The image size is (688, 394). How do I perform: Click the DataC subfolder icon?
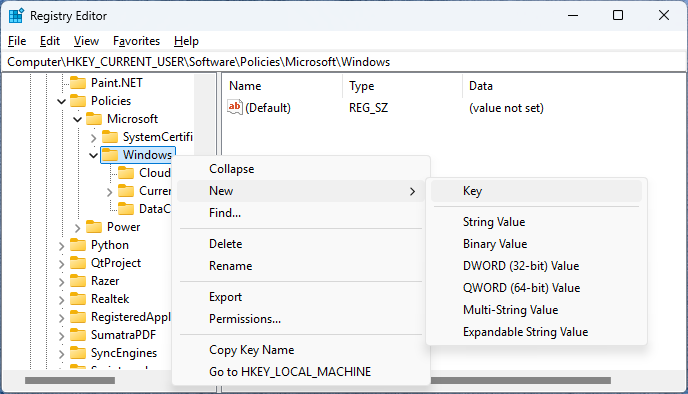pos(126,208)
